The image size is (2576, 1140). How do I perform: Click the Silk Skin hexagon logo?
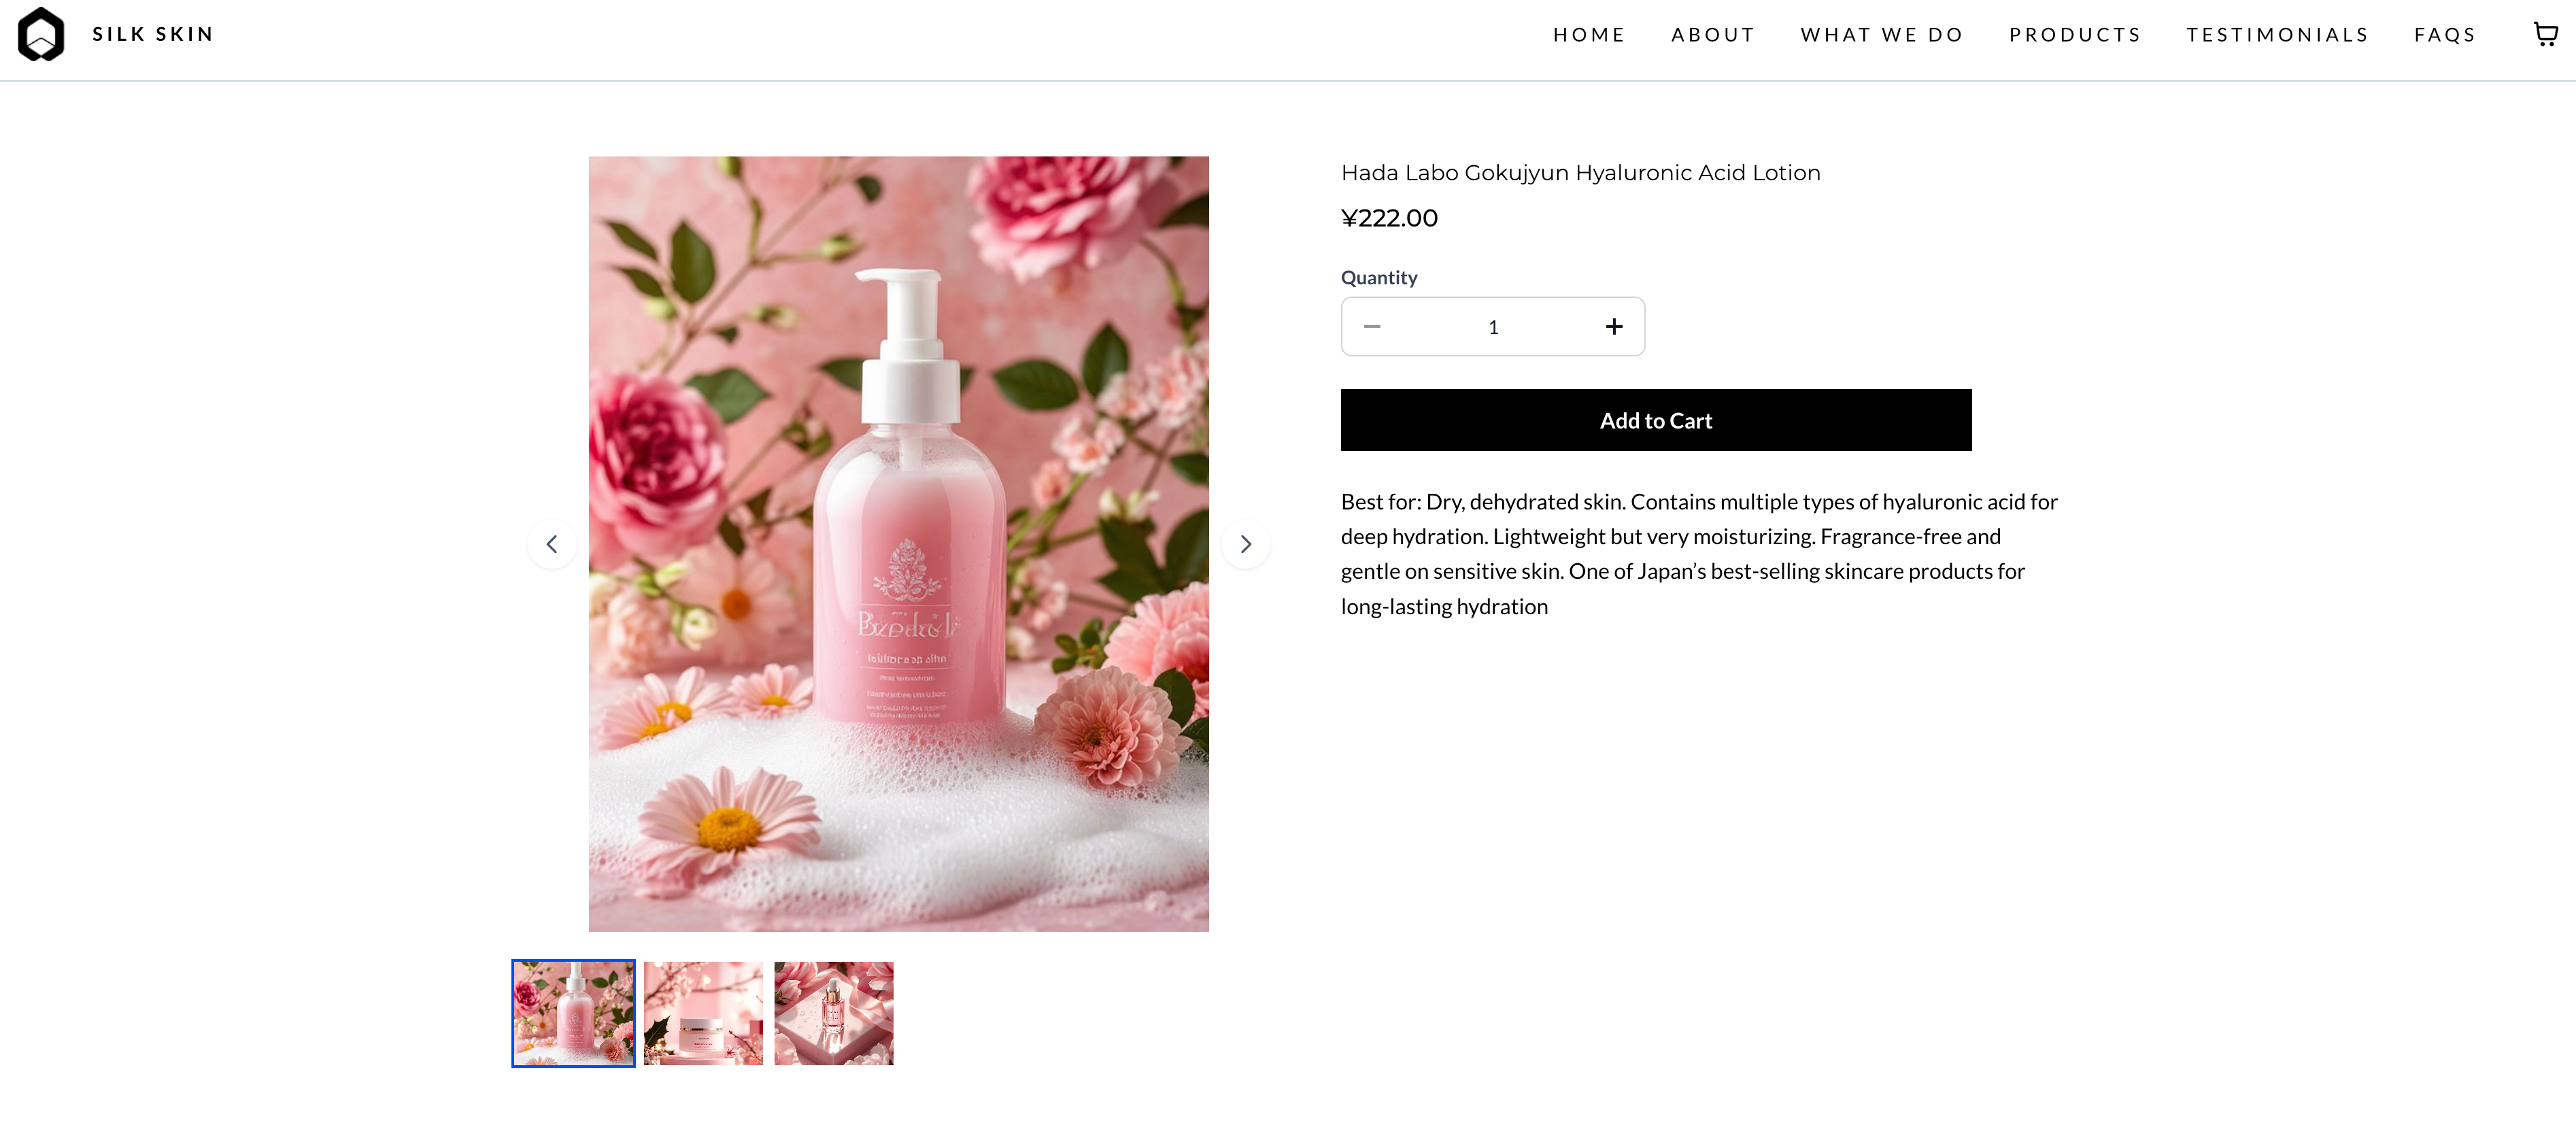[41, 34]
